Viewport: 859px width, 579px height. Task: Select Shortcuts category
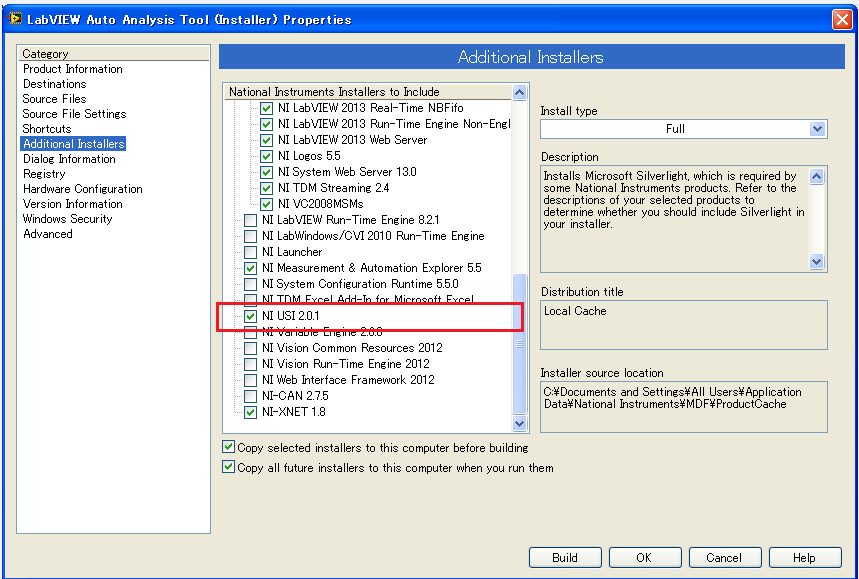(x=47, y=129)
